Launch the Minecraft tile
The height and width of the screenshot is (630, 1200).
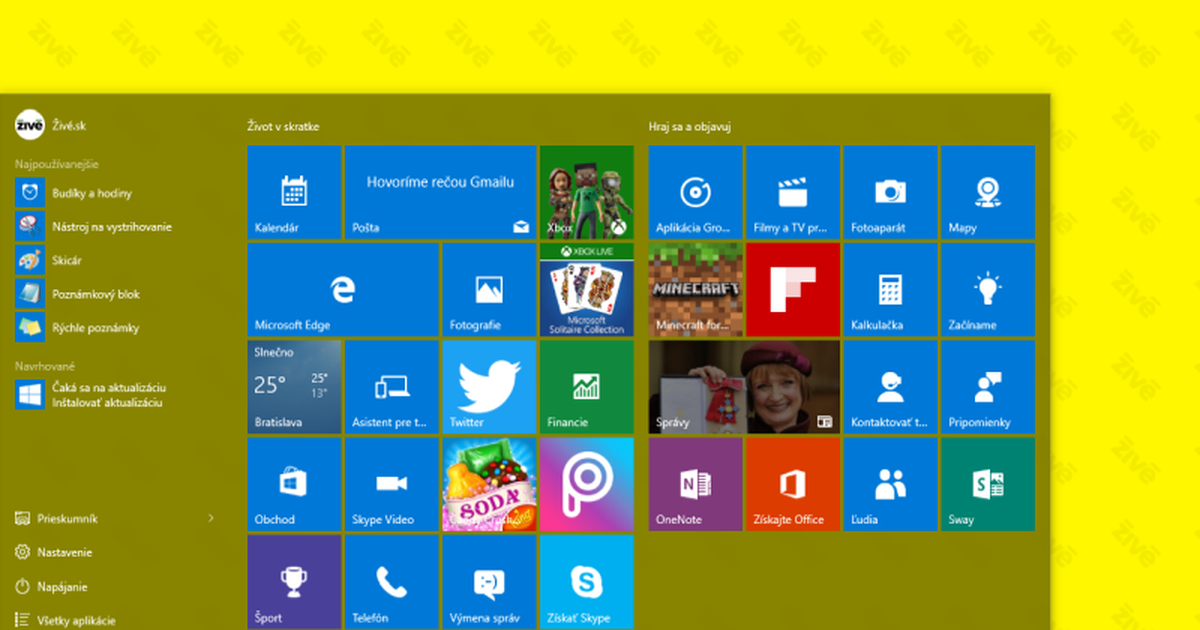coord(695,289)
